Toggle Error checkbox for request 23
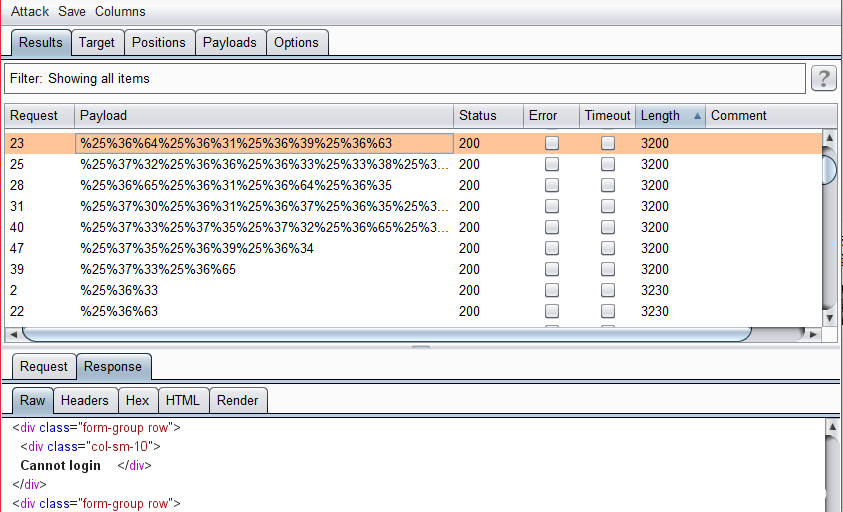Screen dimensions: 843x512 (x=552, y=143)
